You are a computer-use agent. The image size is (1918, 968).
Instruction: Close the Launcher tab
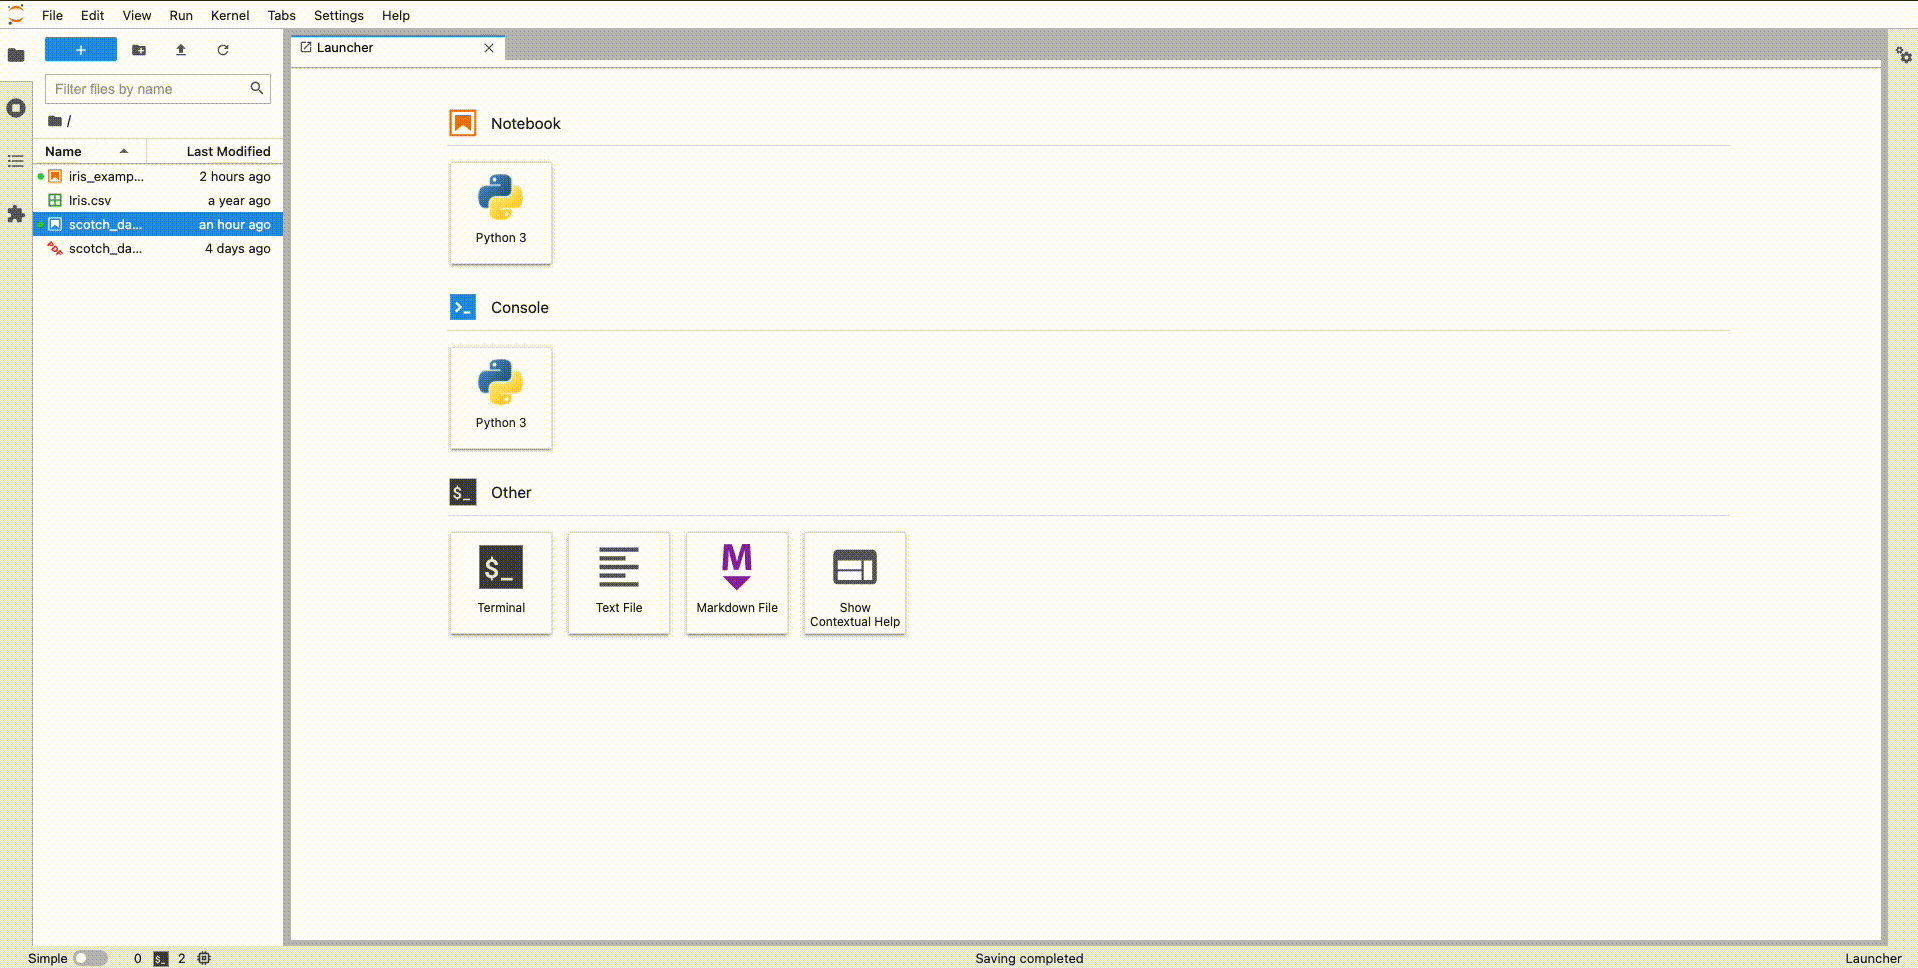489,48
